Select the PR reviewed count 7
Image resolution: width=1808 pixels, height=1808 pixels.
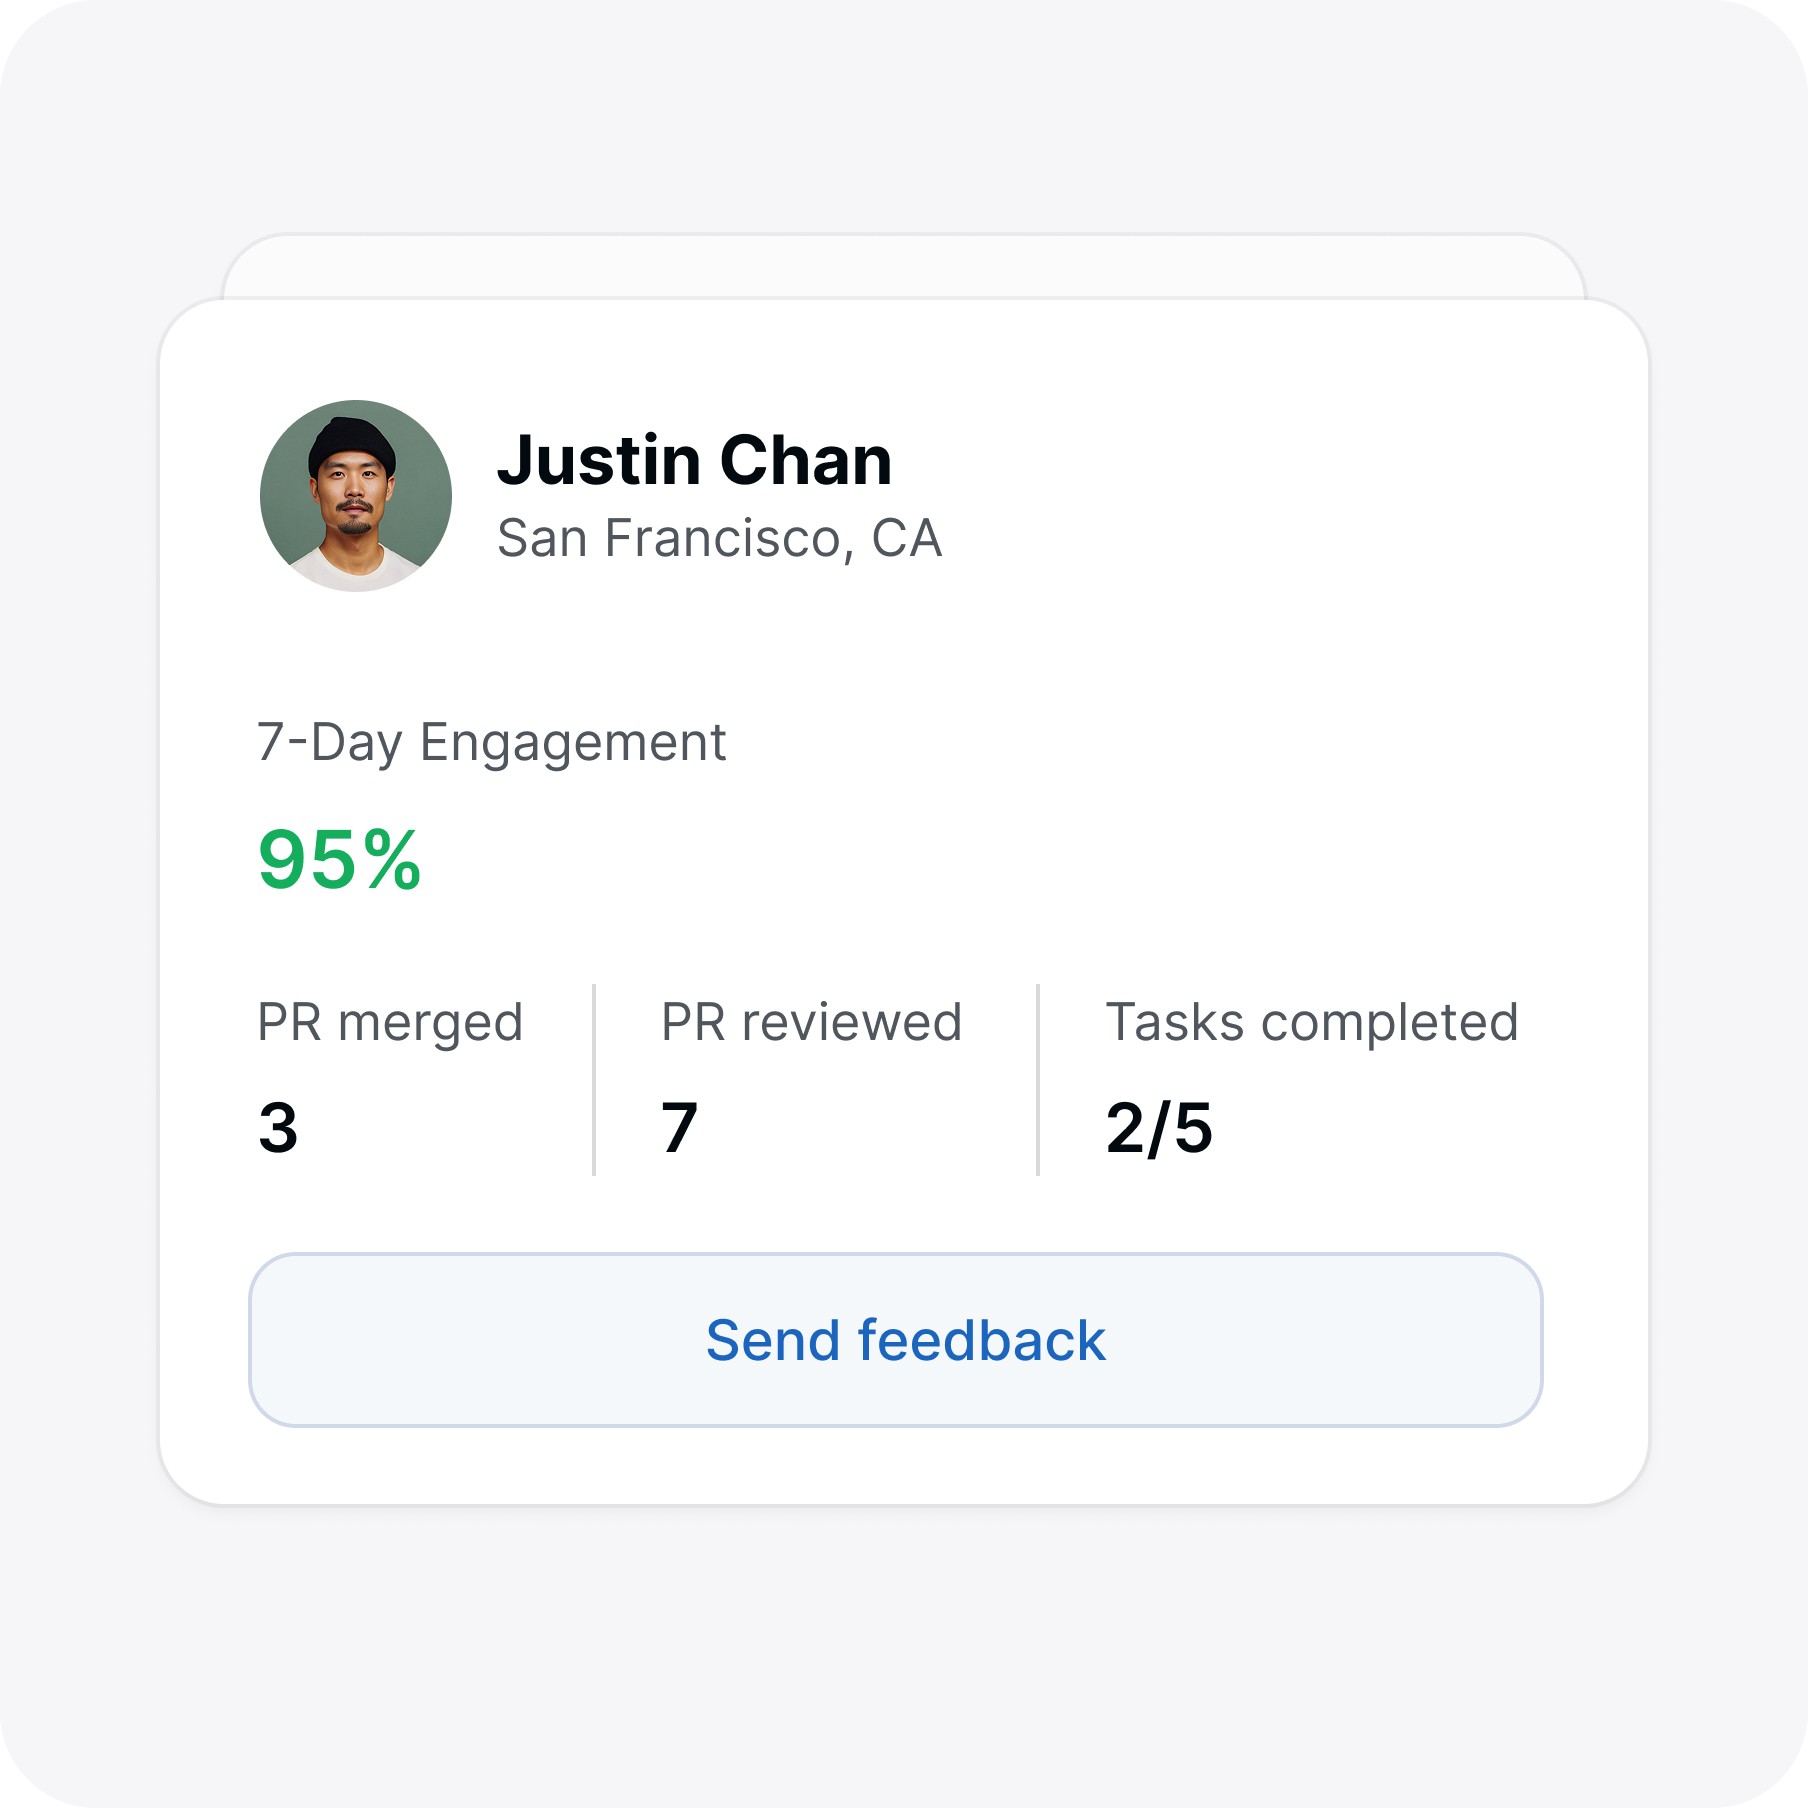tap(679, 1127)
